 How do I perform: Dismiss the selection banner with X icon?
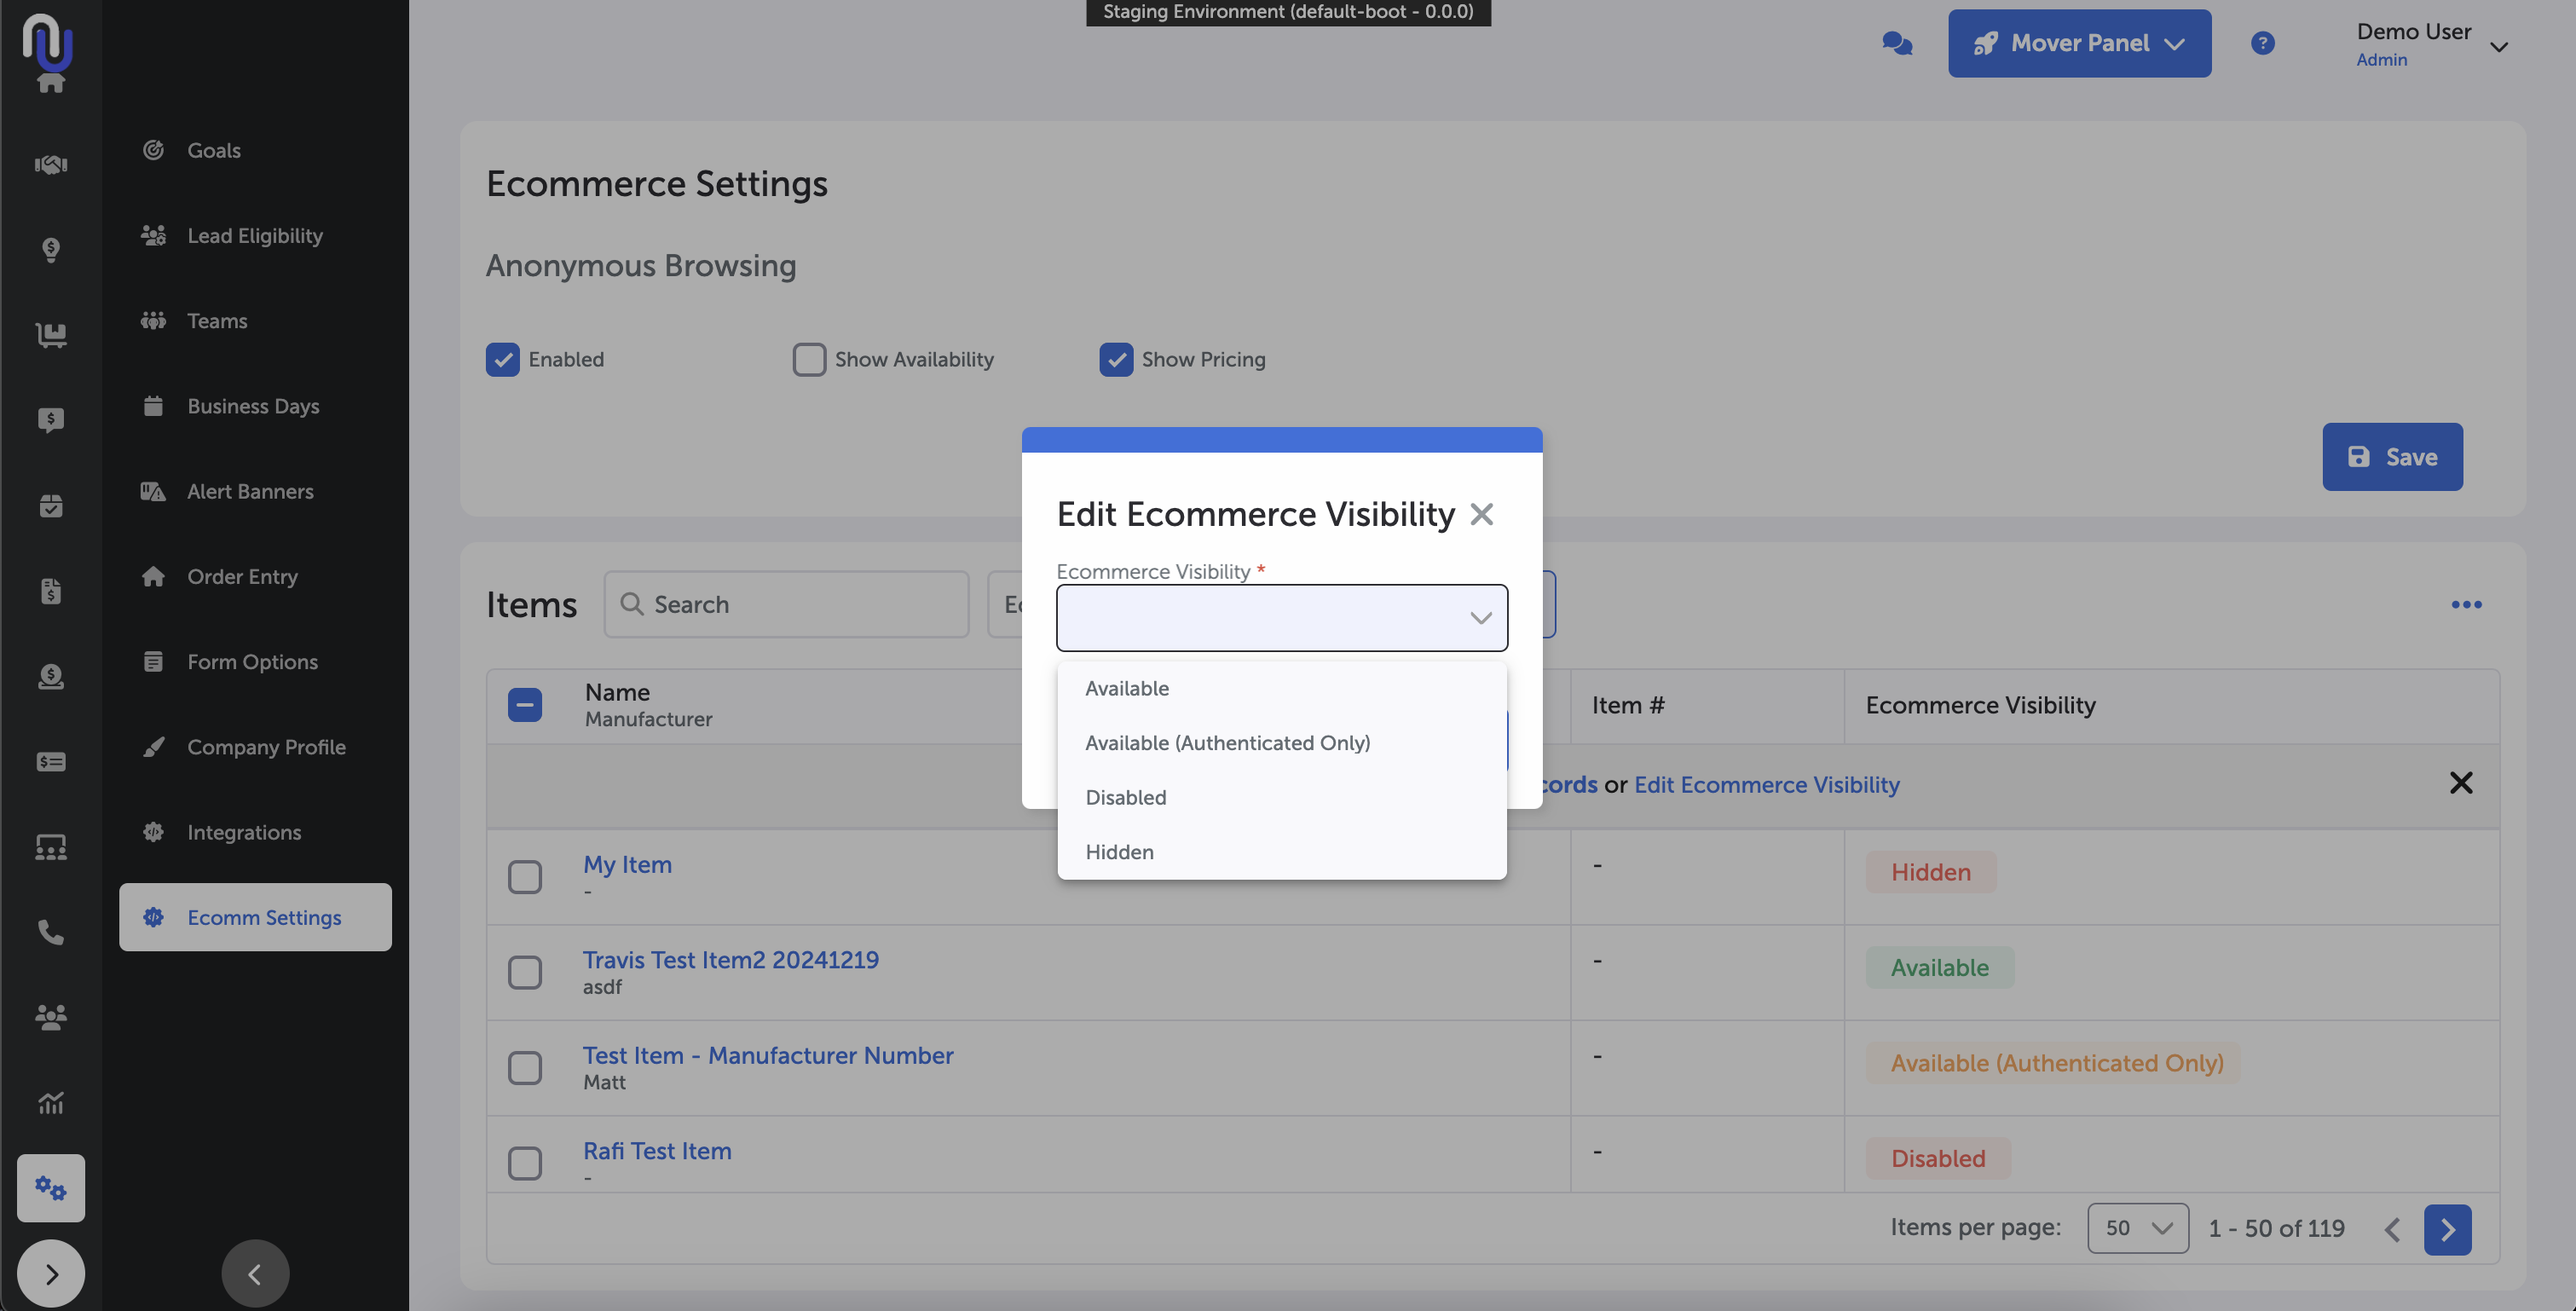(x=2460, y=783)
